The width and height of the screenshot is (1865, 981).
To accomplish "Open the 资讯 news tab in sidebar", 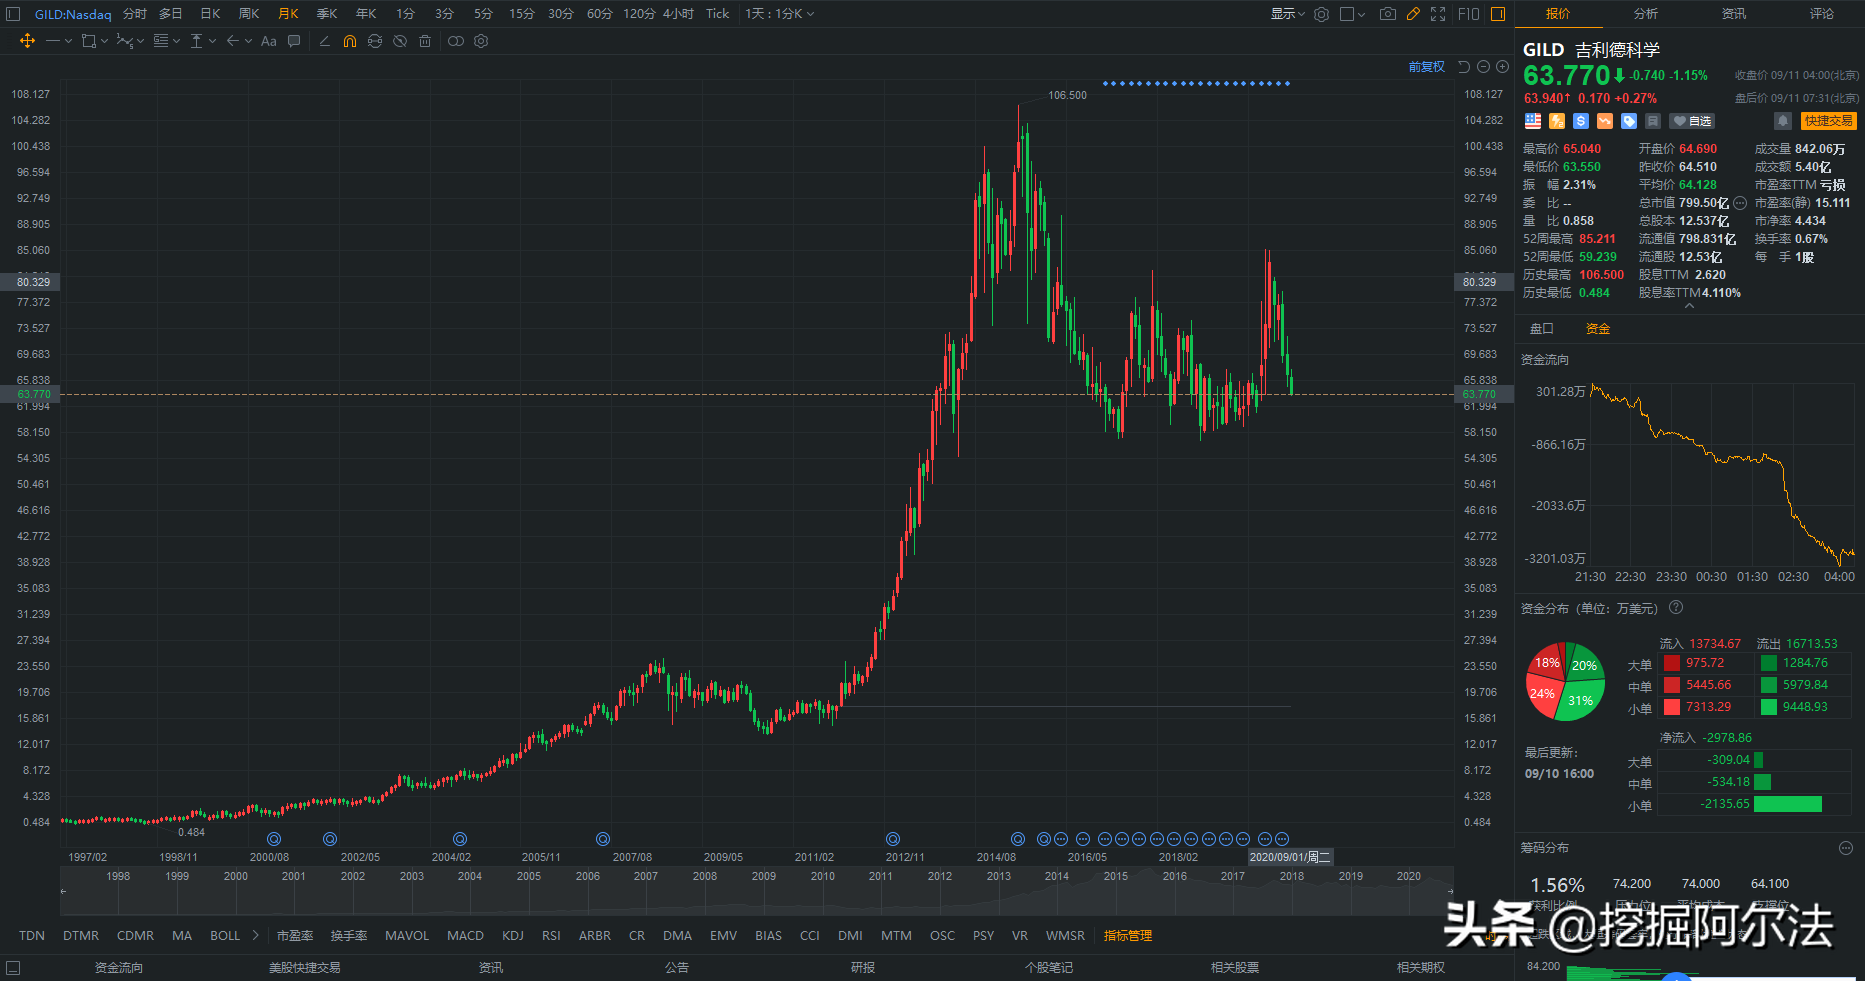I will point(1734,14).
